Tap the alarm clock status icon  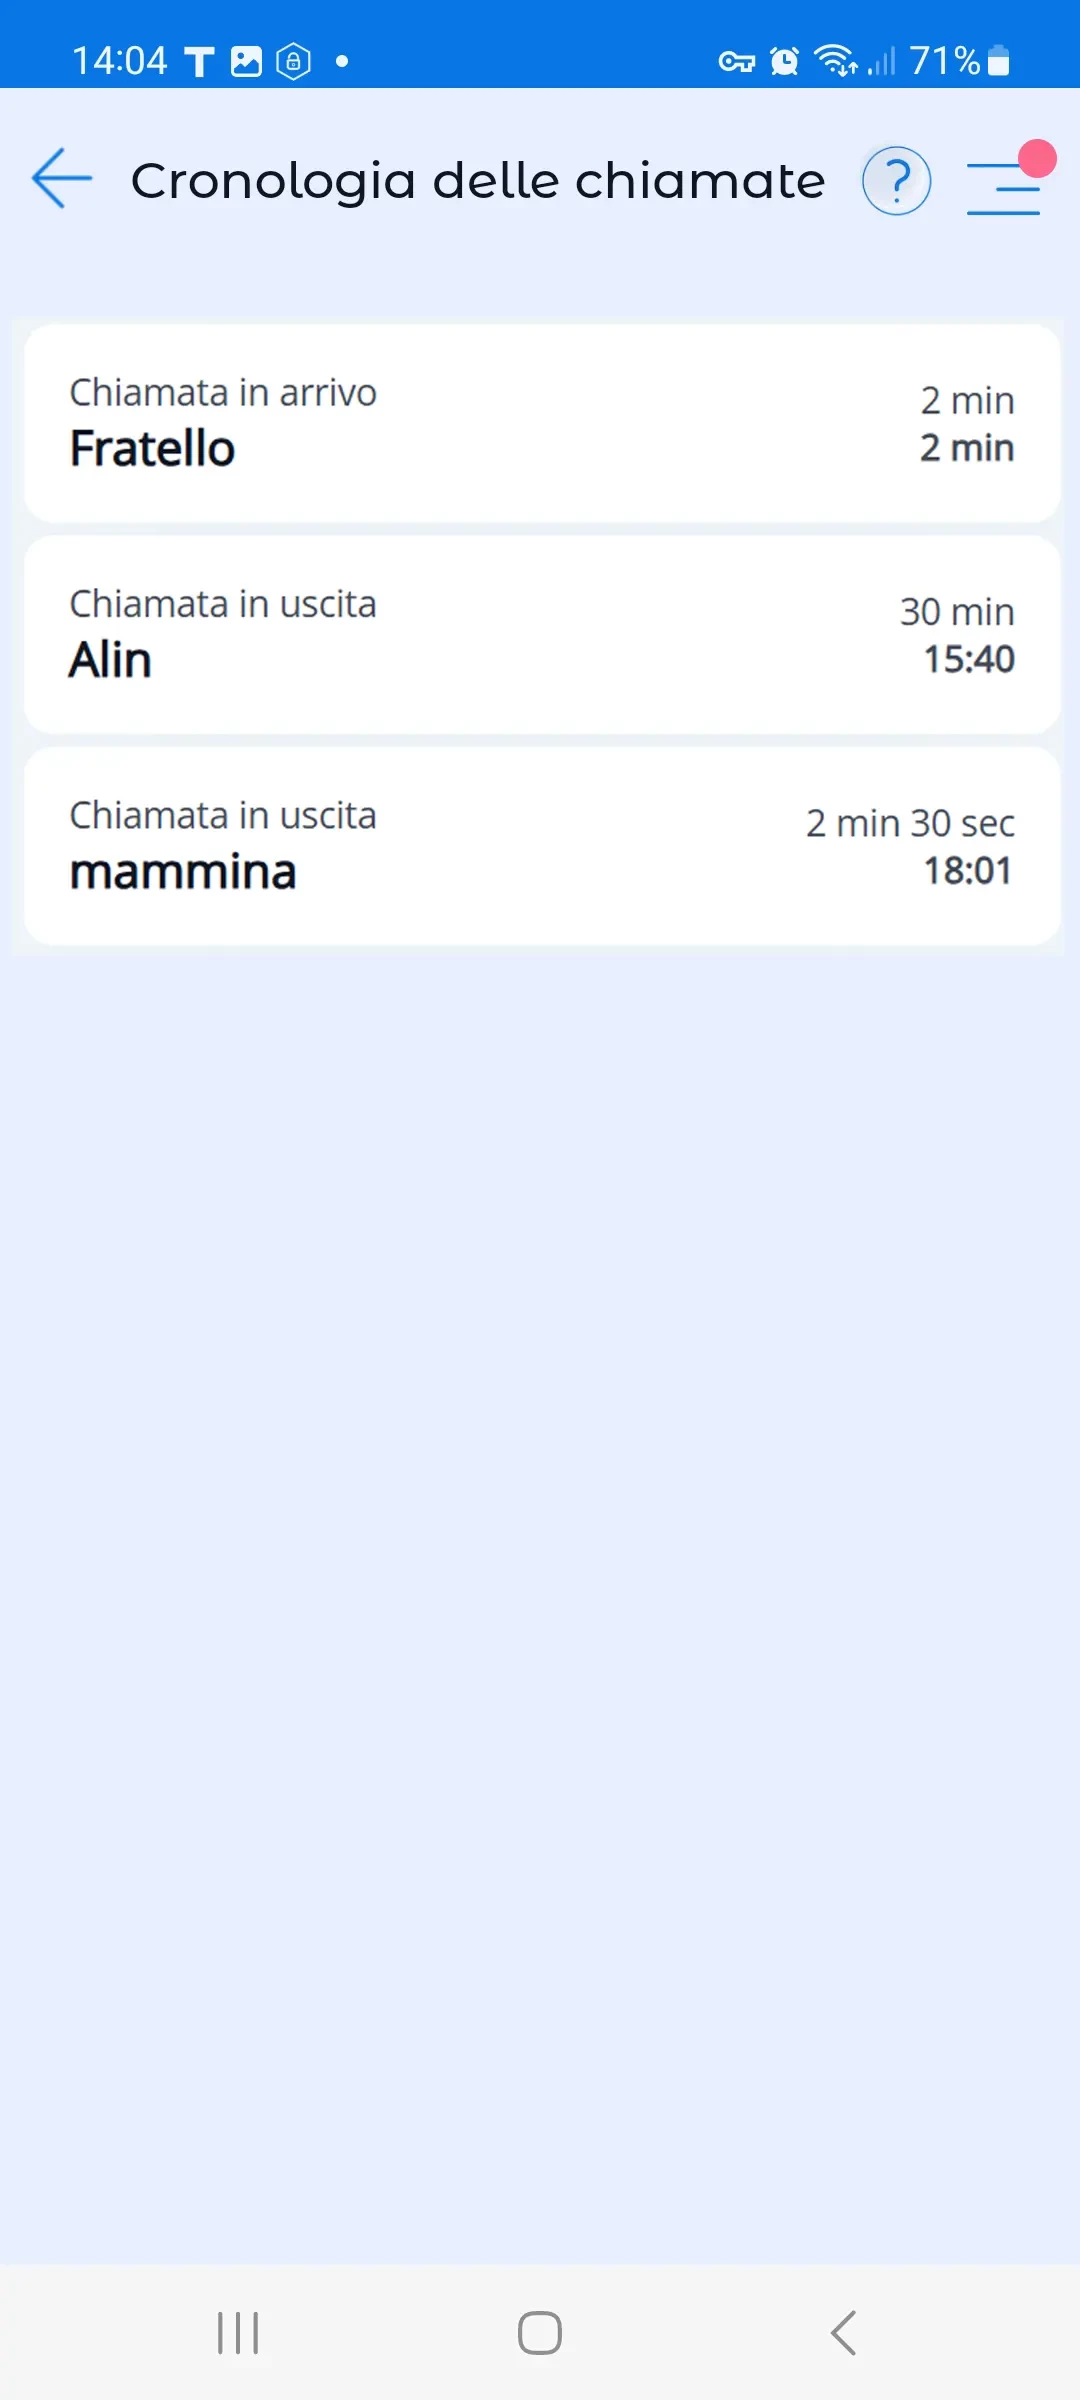point(785,62)
